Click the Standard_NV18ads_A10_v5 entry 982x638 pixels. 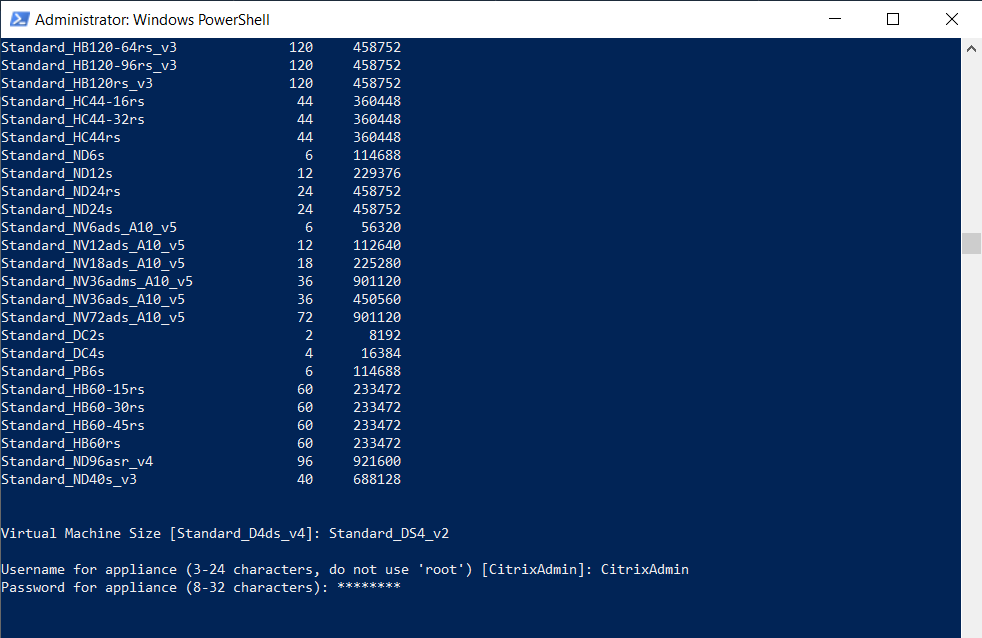coord(93,264)
